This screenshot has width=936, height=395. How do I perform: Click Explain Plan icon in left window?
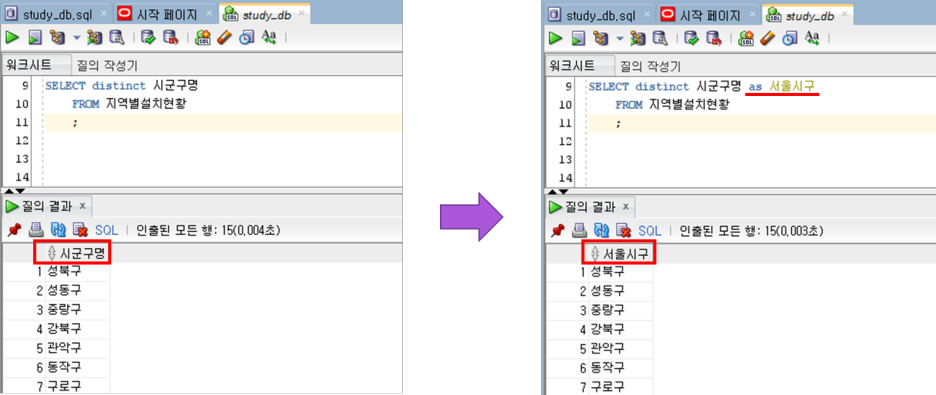[x=57, y=38]
